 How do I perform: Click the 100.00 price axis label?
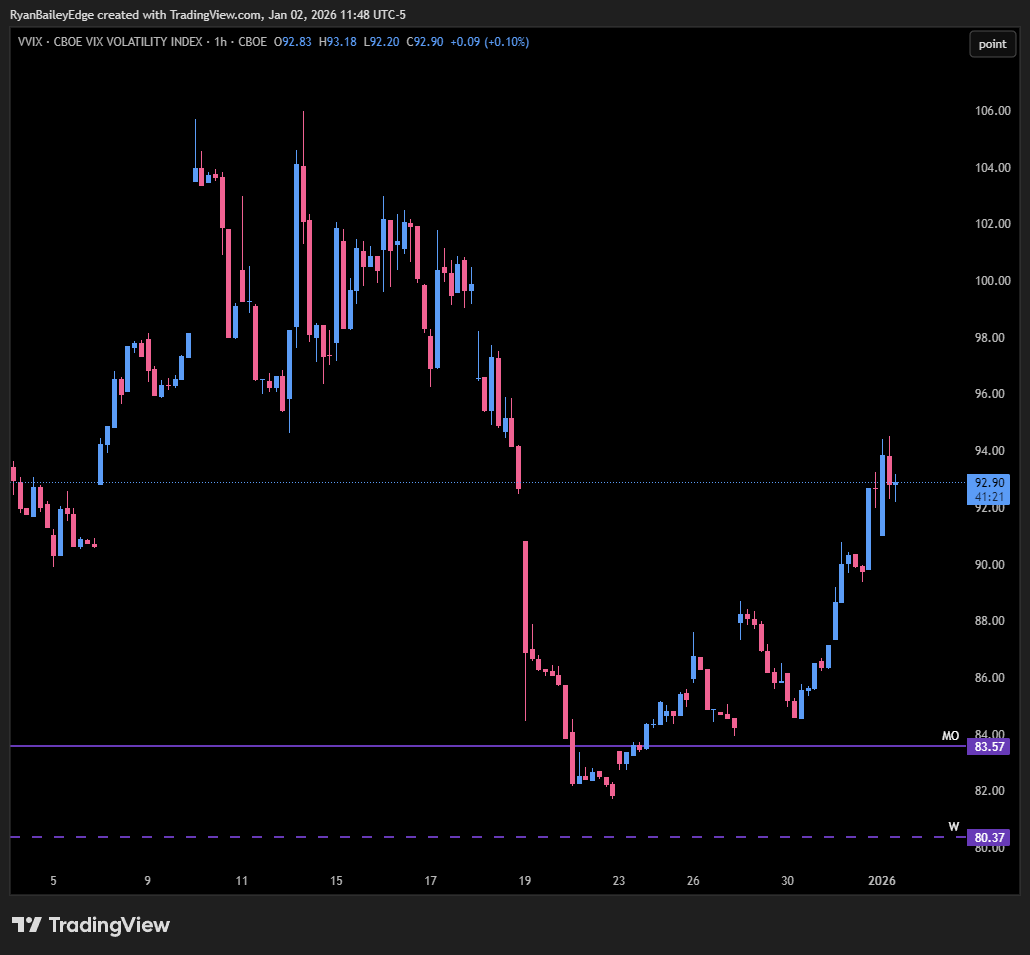click(x=993, y=281)
